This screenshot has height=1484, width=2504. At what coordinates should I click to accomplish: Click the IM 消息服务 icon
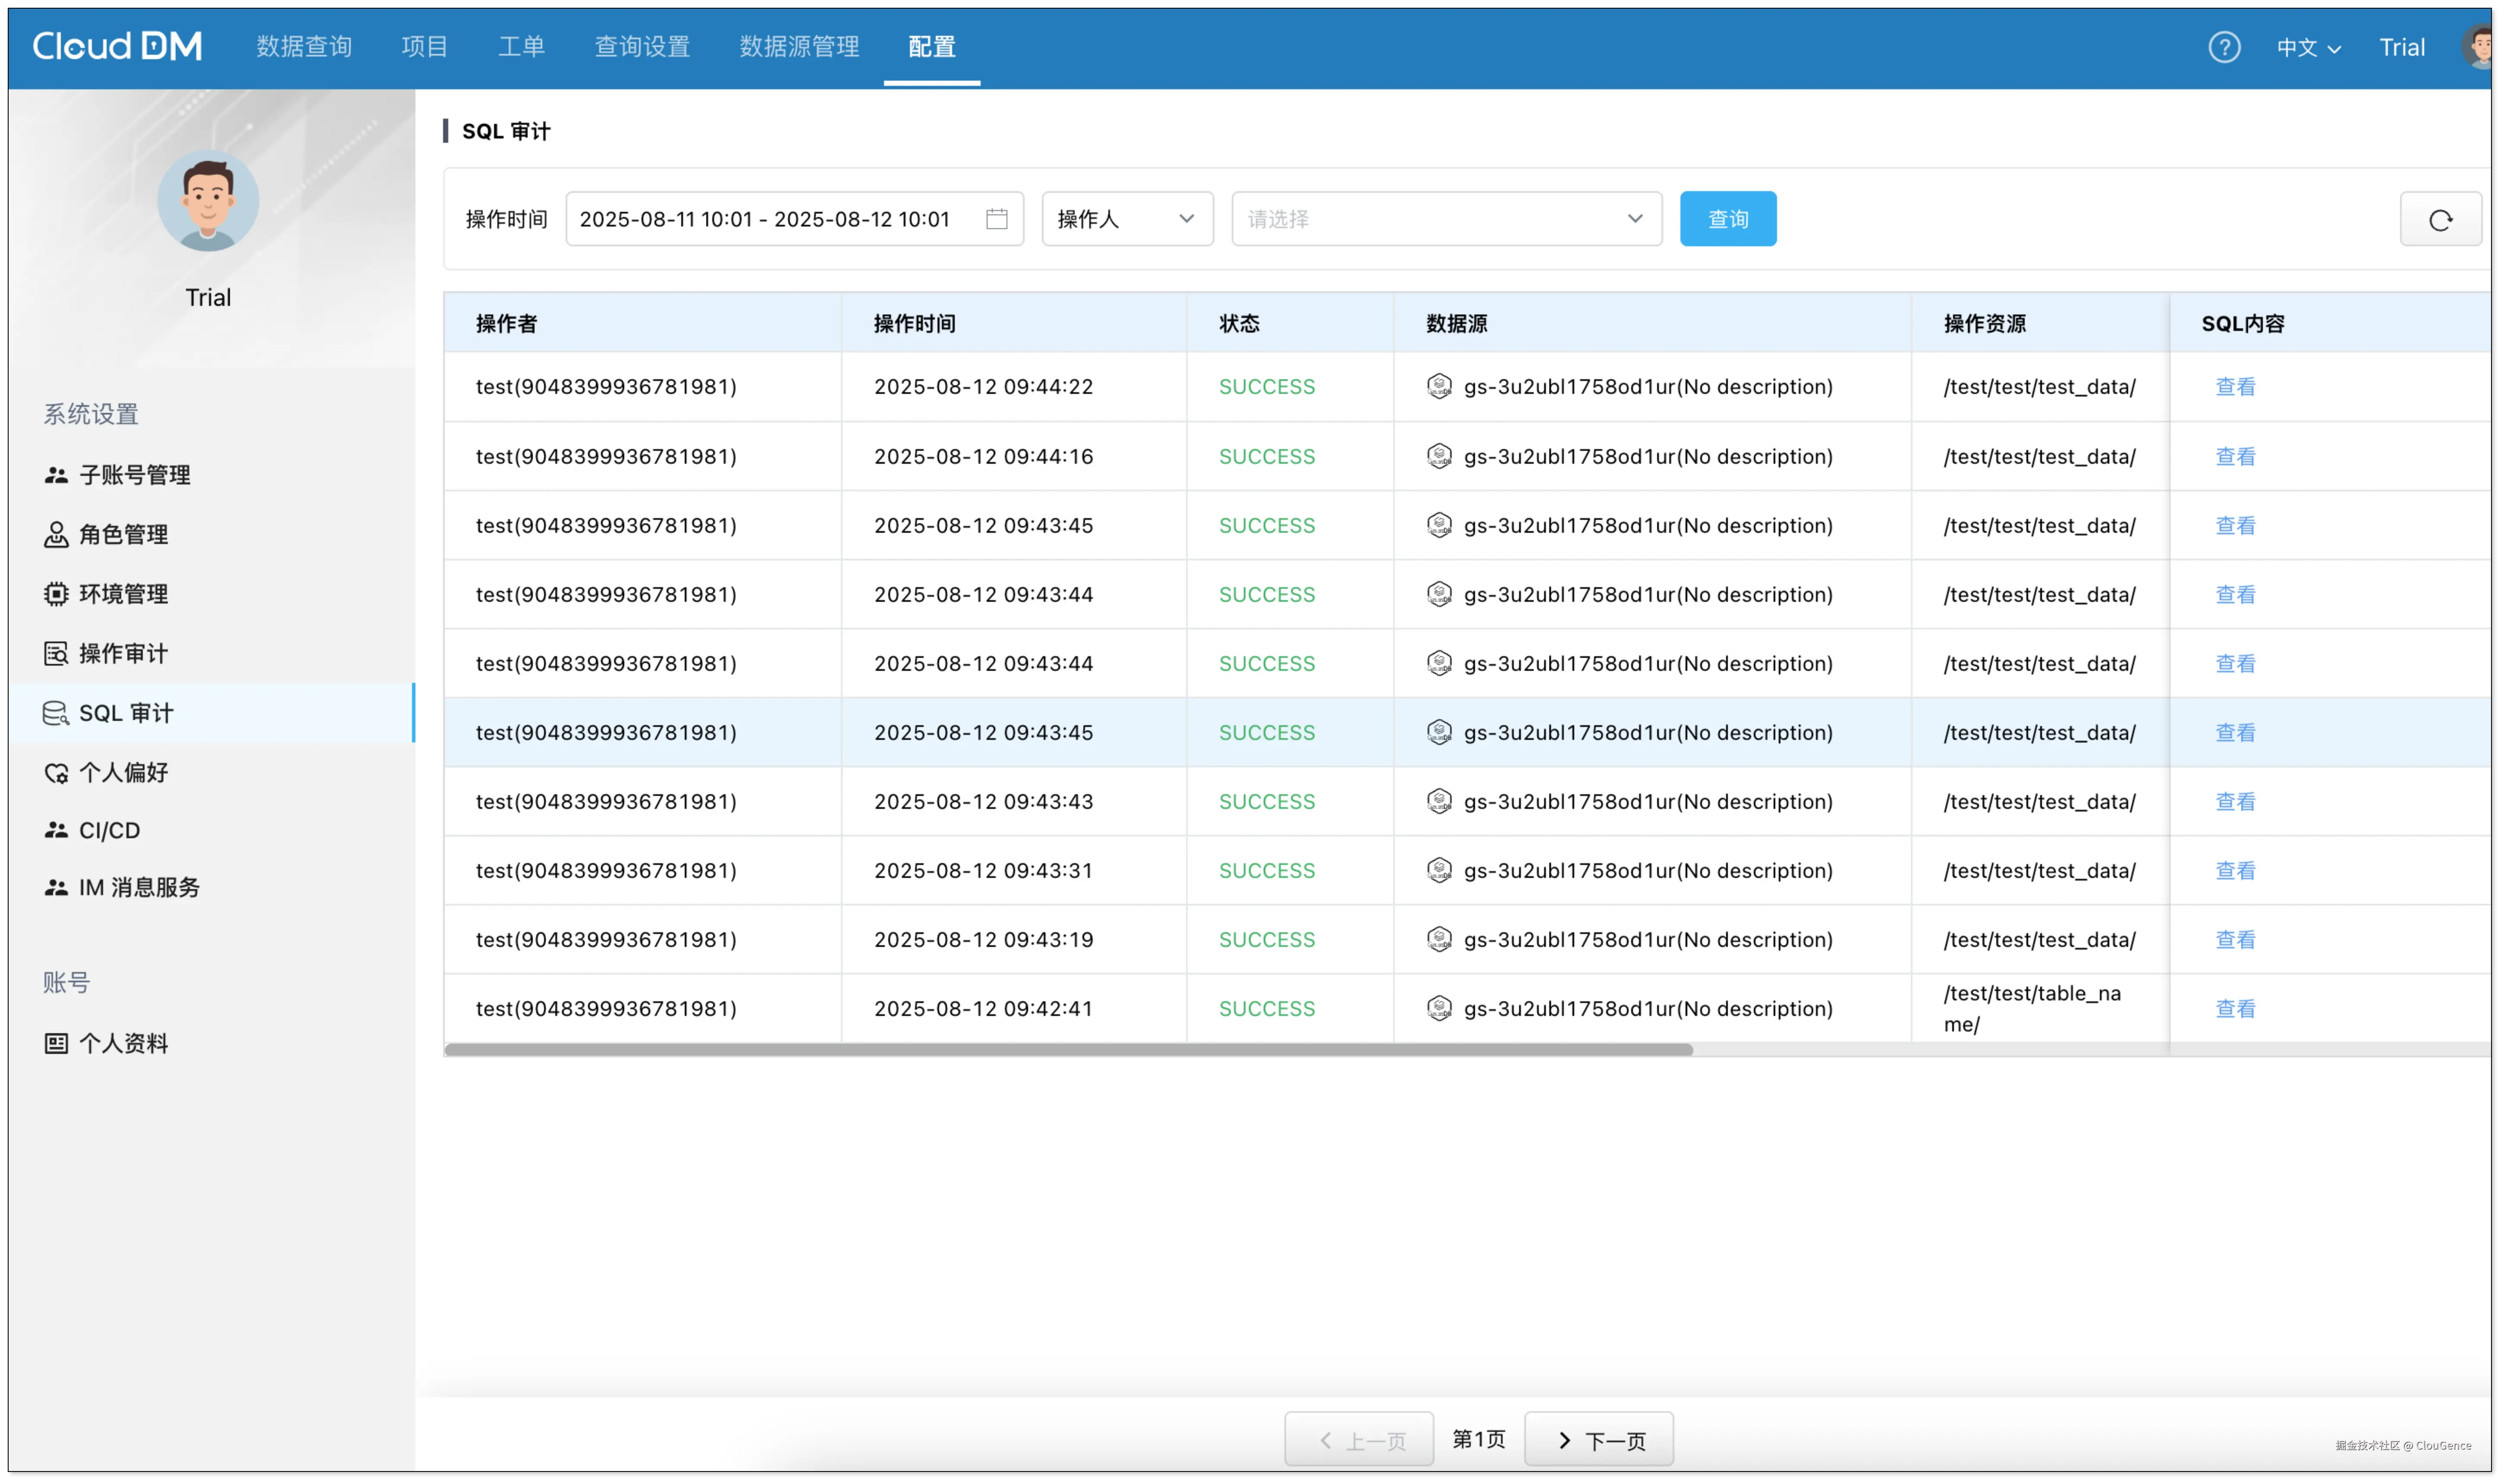(56, 887)
